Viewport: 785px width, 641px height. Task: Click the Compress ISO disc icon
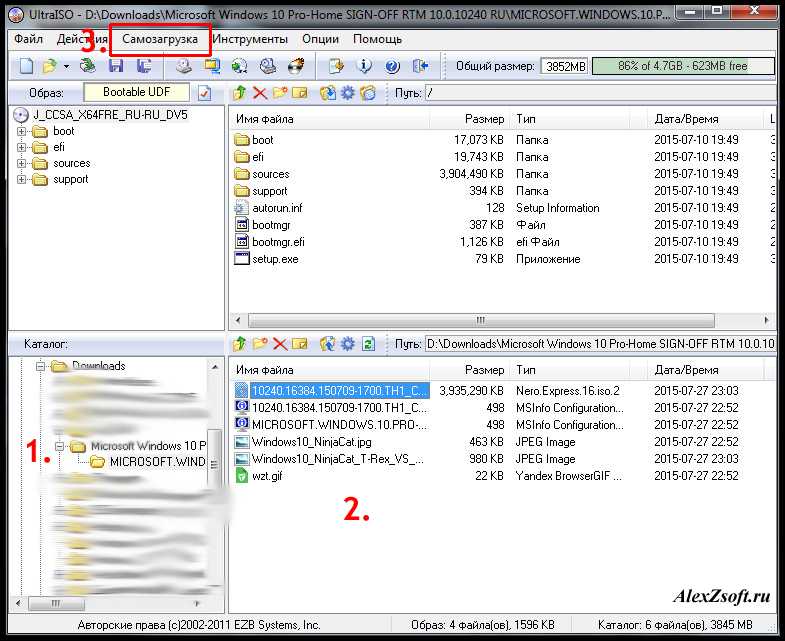tap(240, 66)
